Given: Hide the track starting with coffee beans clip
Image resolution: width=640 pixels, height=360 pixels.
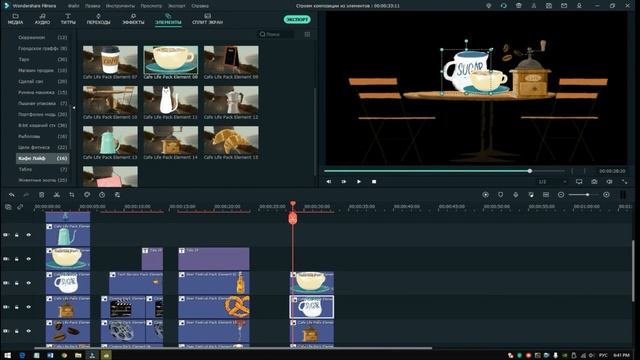Looking at the screenshot, I should [x=29, y=331].
